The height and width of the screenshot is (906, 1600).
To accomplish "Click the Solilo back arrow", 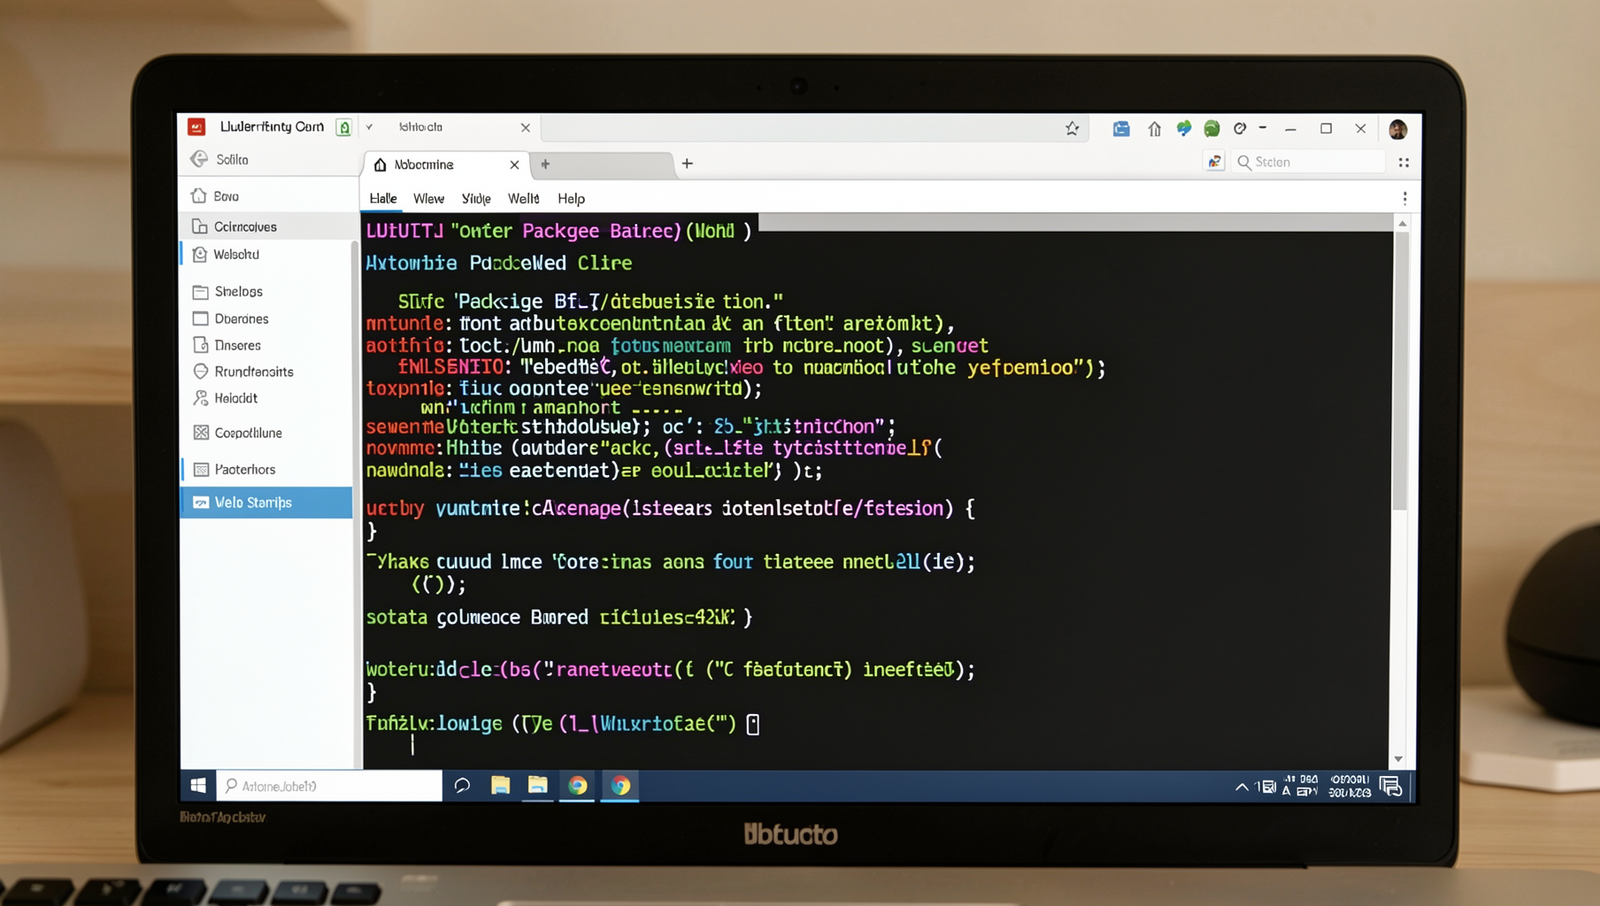I will pos(199,159).
